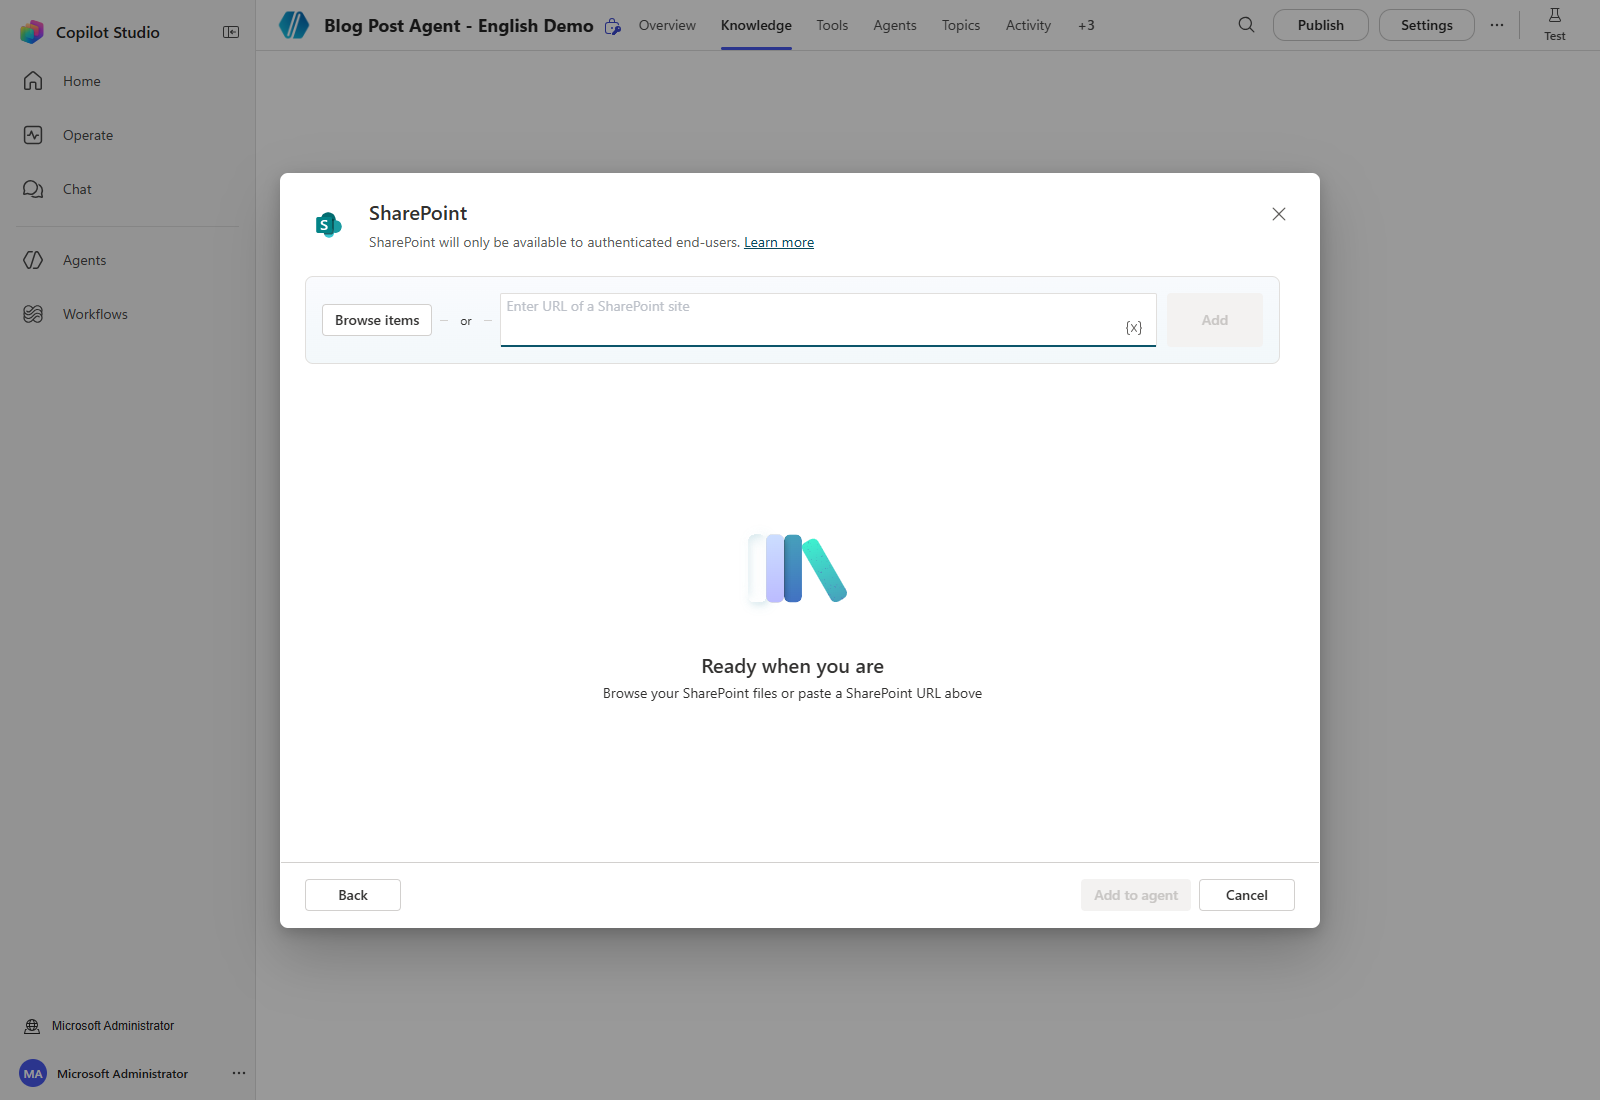Switch to the Agents tab in the top bar
Image resolution: width=1600 pixels, height=1100 pixels.
pos(895,25)
